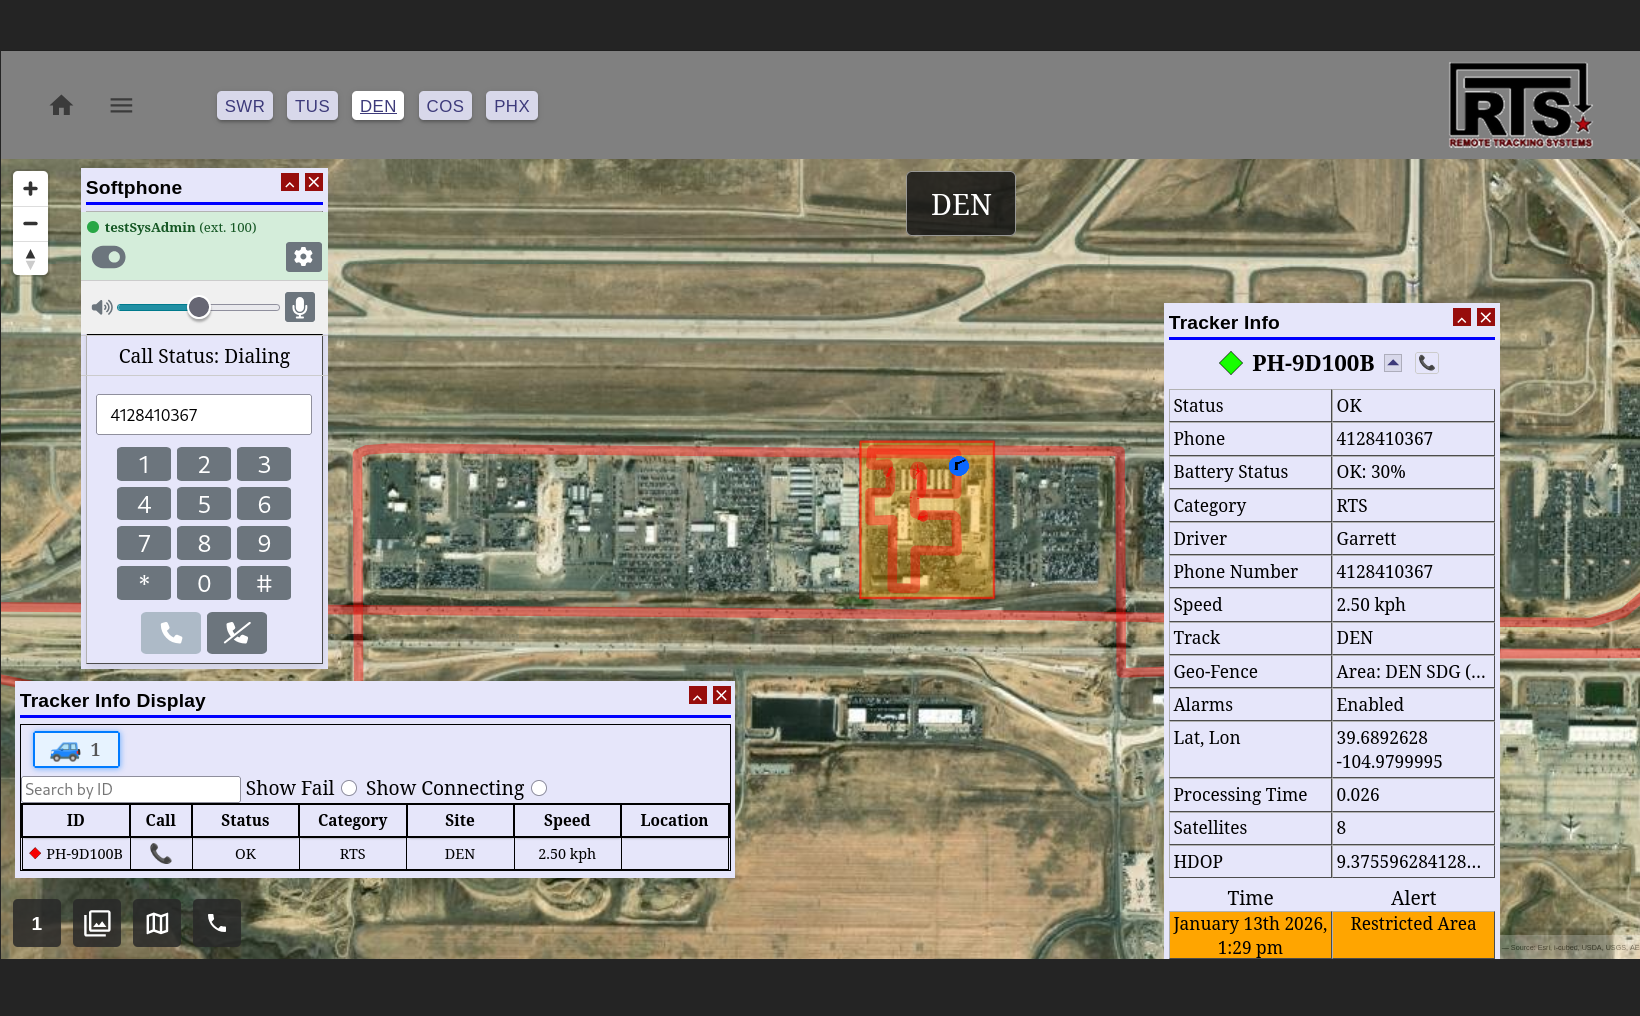Open the hamburger menu
This screenshot has height=1016, width=1640.
click(x=121, y=105)
